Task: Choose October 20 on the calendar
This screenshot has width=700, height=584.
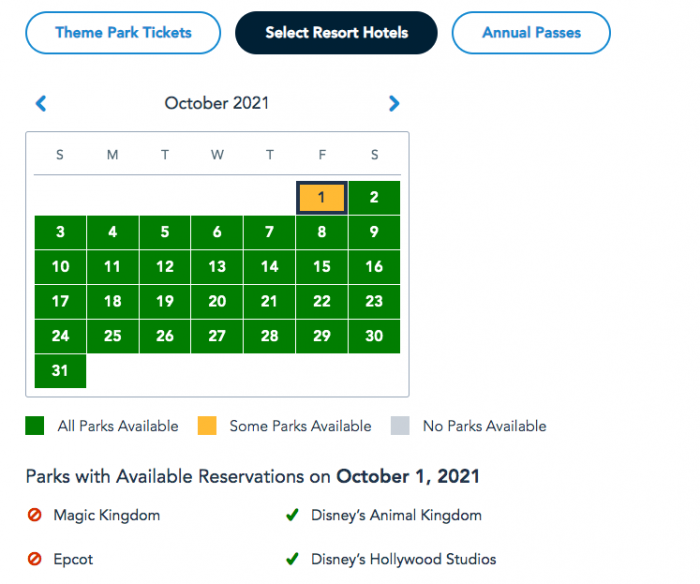Action: tap(217, 301)
